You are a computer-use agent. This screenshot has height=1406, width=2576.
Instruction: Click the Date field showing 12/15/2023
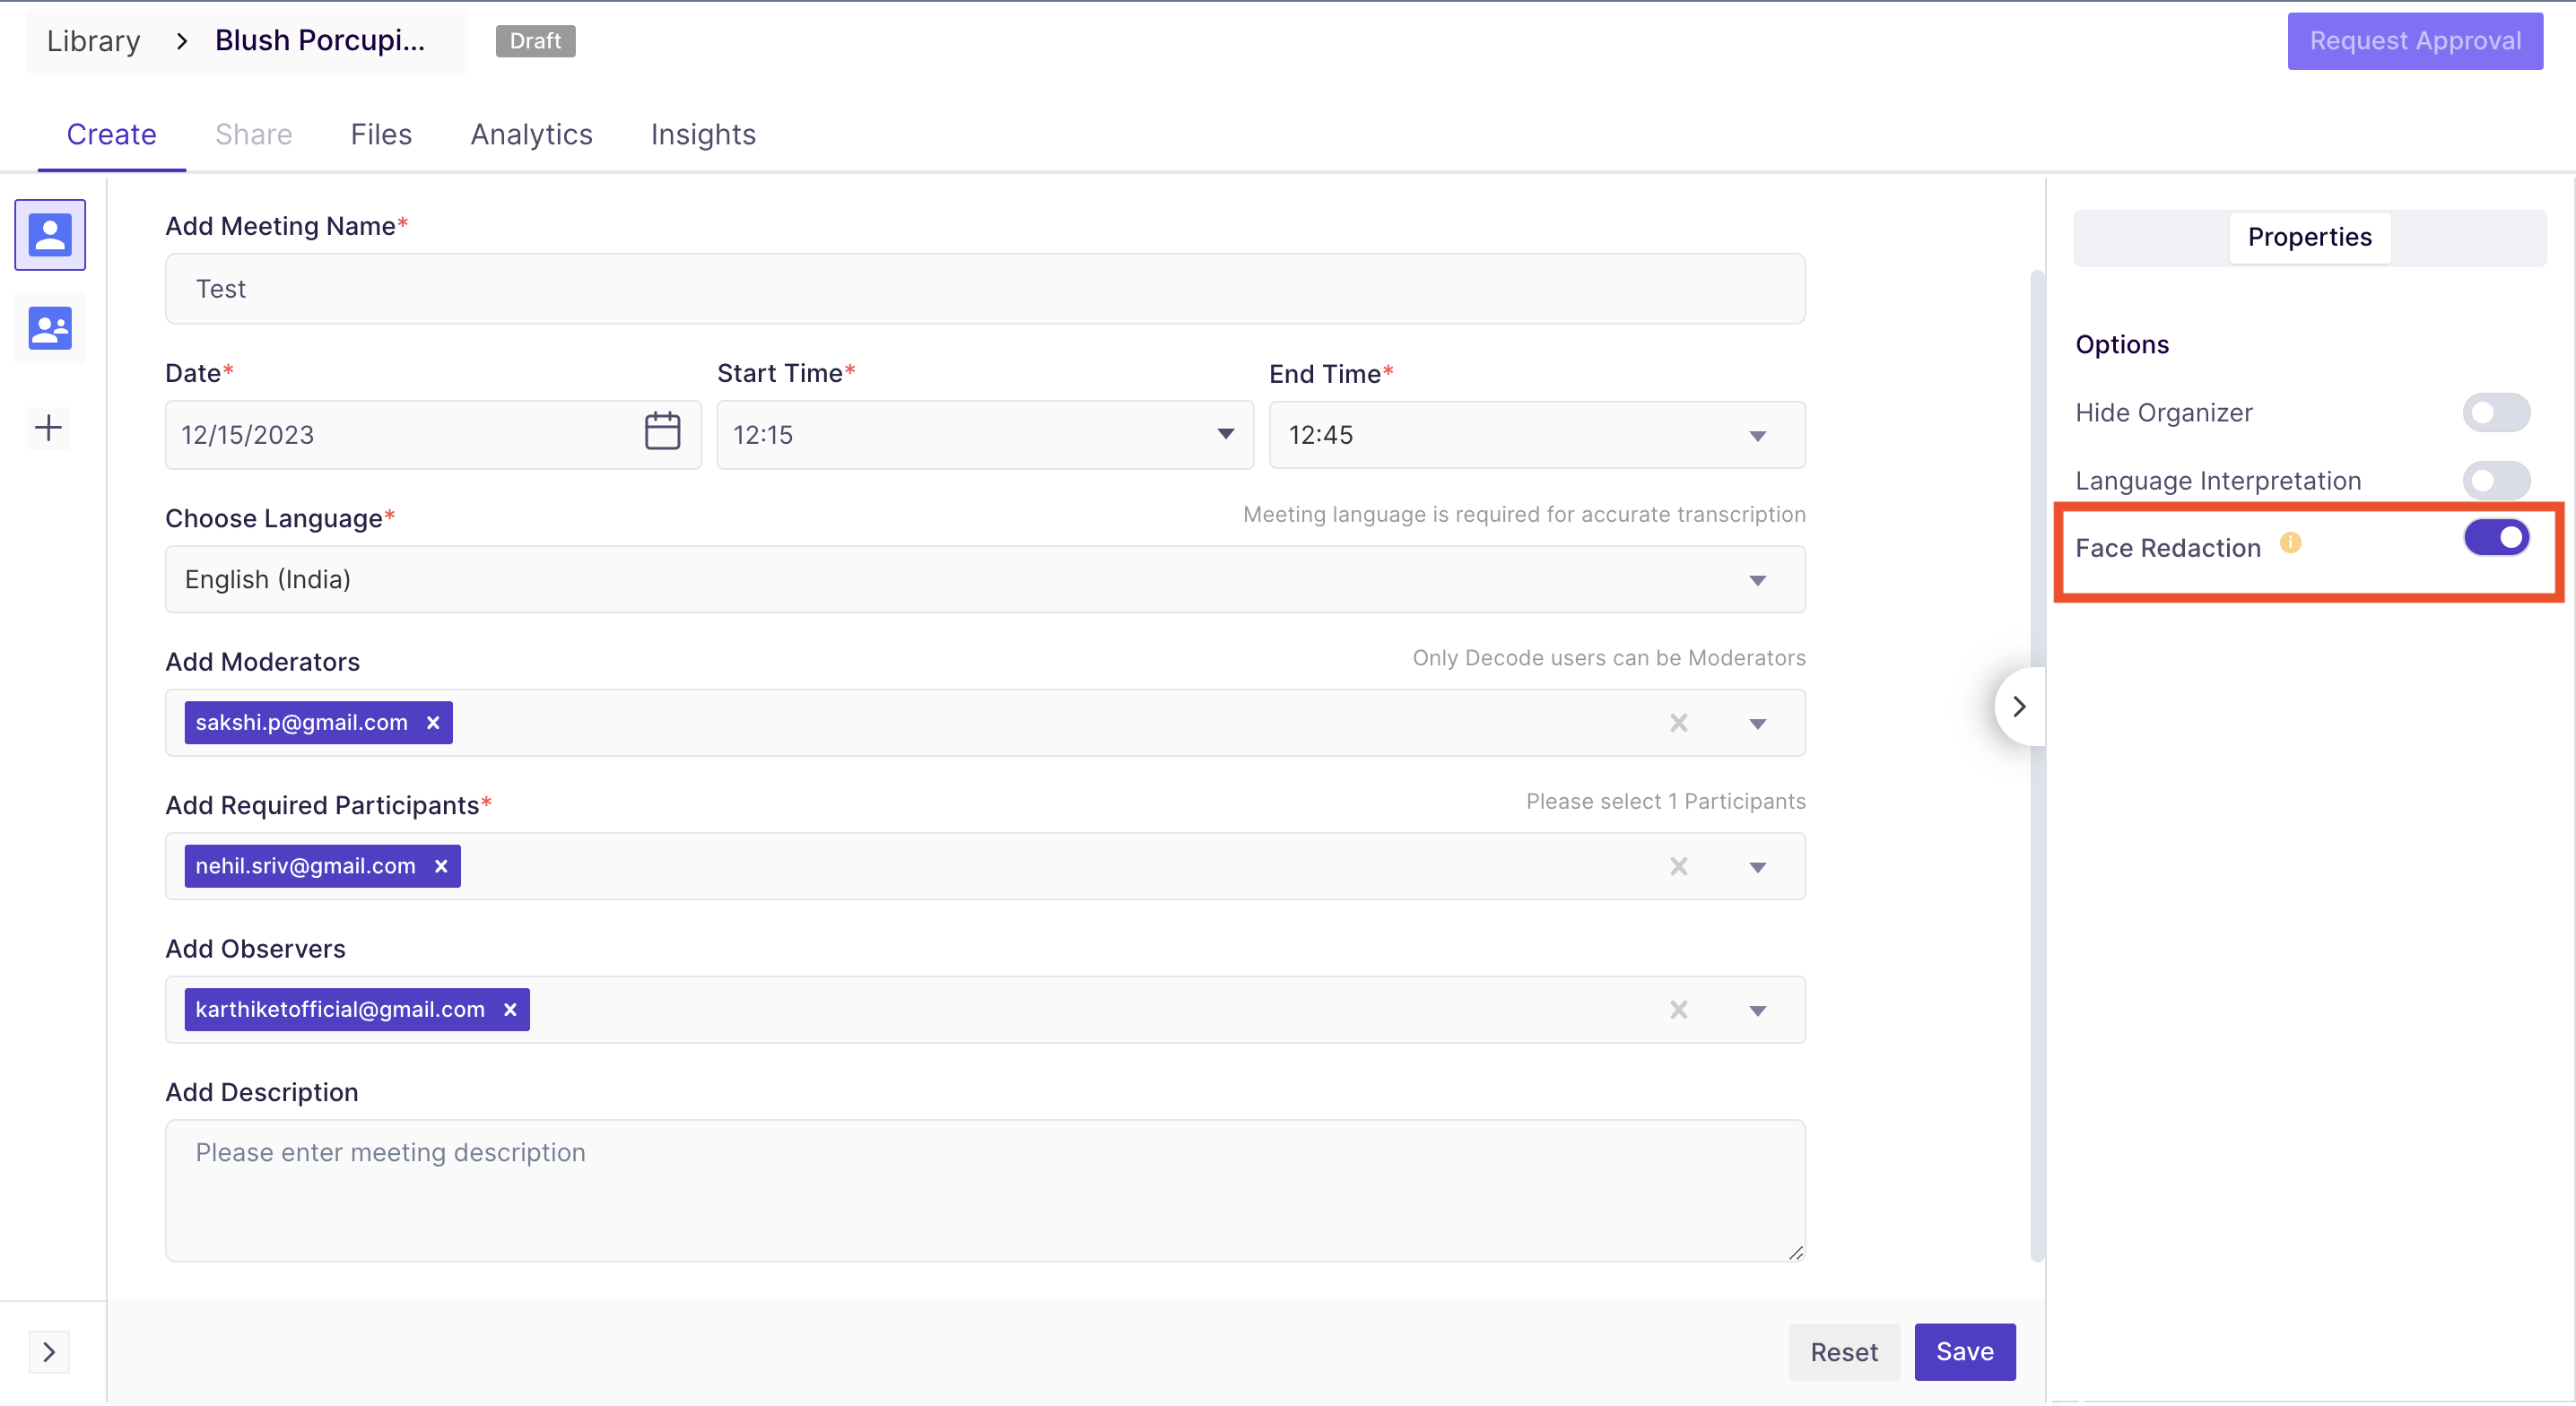tap(433, 435)
